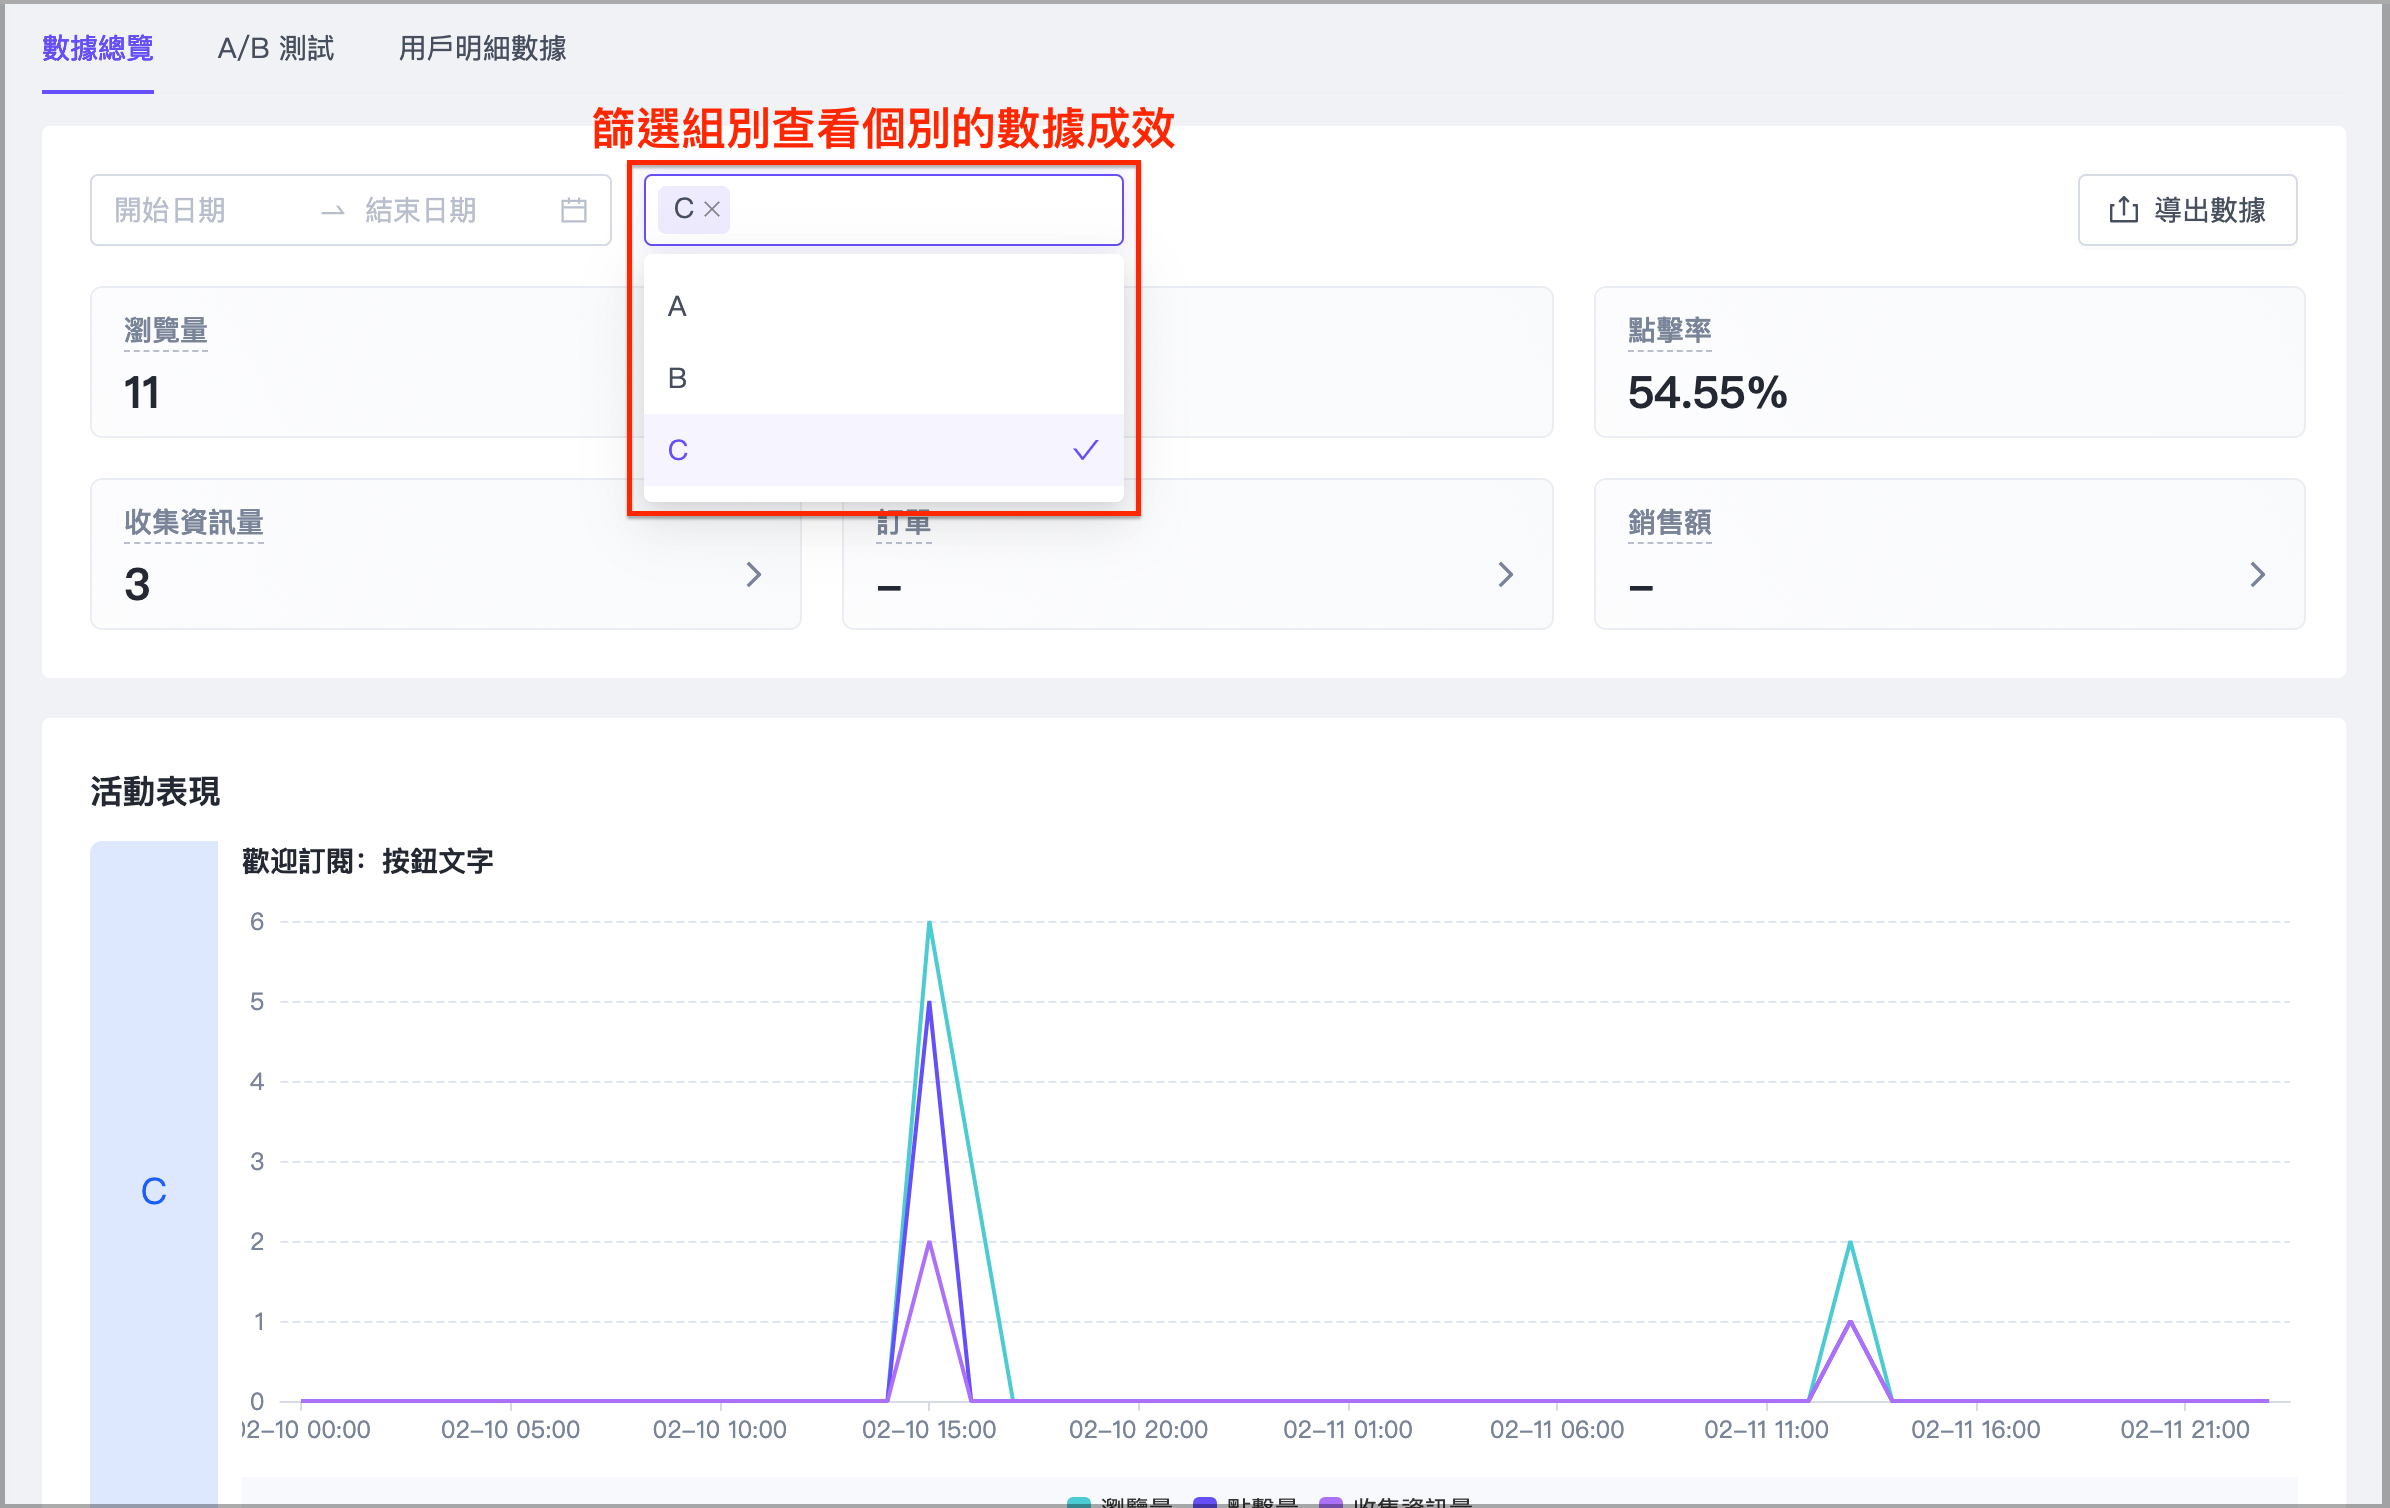Switch to the A/B 測試 tab
The image size is (2390, 1508).
[275, 48]
